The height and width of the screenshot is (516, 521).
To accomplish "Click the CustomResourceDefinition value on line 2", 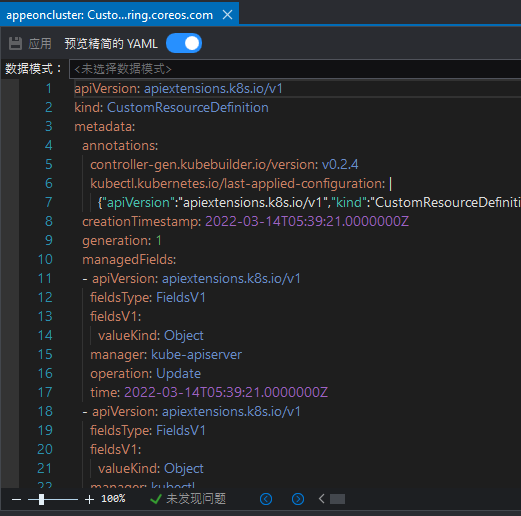I will coord(188,108).
